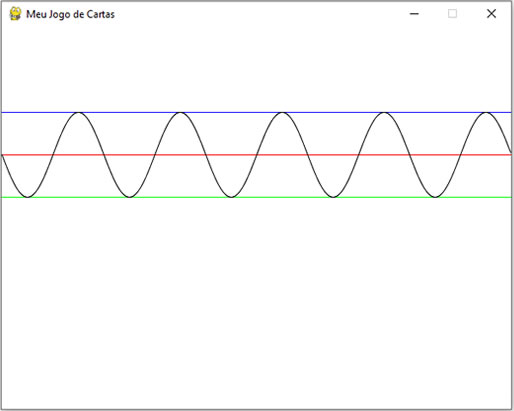The width and height of the screenshot is (514, 411).
Task: Click the blue horizontal line
Action: click(257, 112)
